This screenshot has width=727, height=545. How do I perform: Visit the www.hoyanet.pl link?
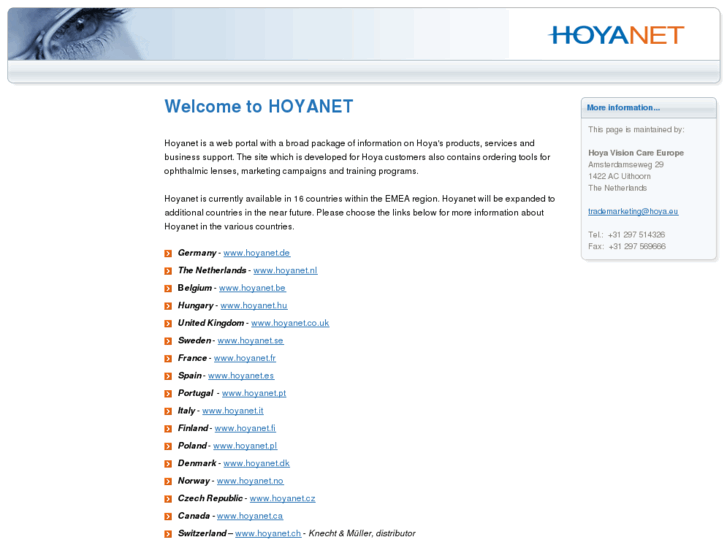pos(245,446)
